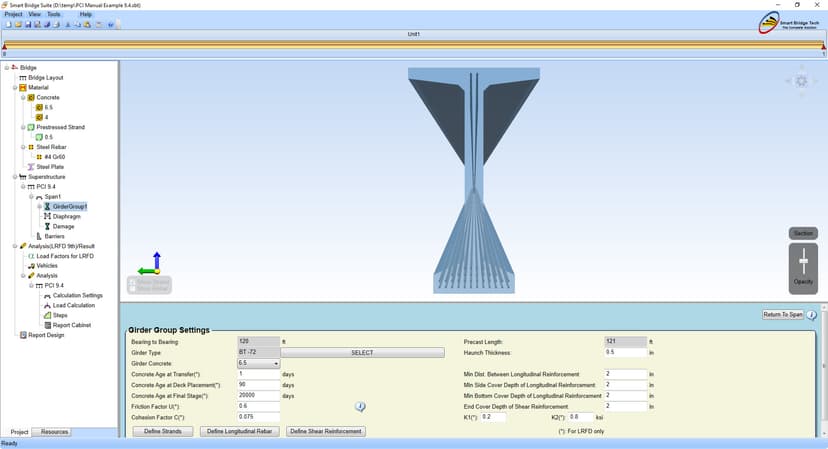Click the Concrete material icon
Image resolution: width=828 pixels, height=449 pixels.
(x=31, y=98)
